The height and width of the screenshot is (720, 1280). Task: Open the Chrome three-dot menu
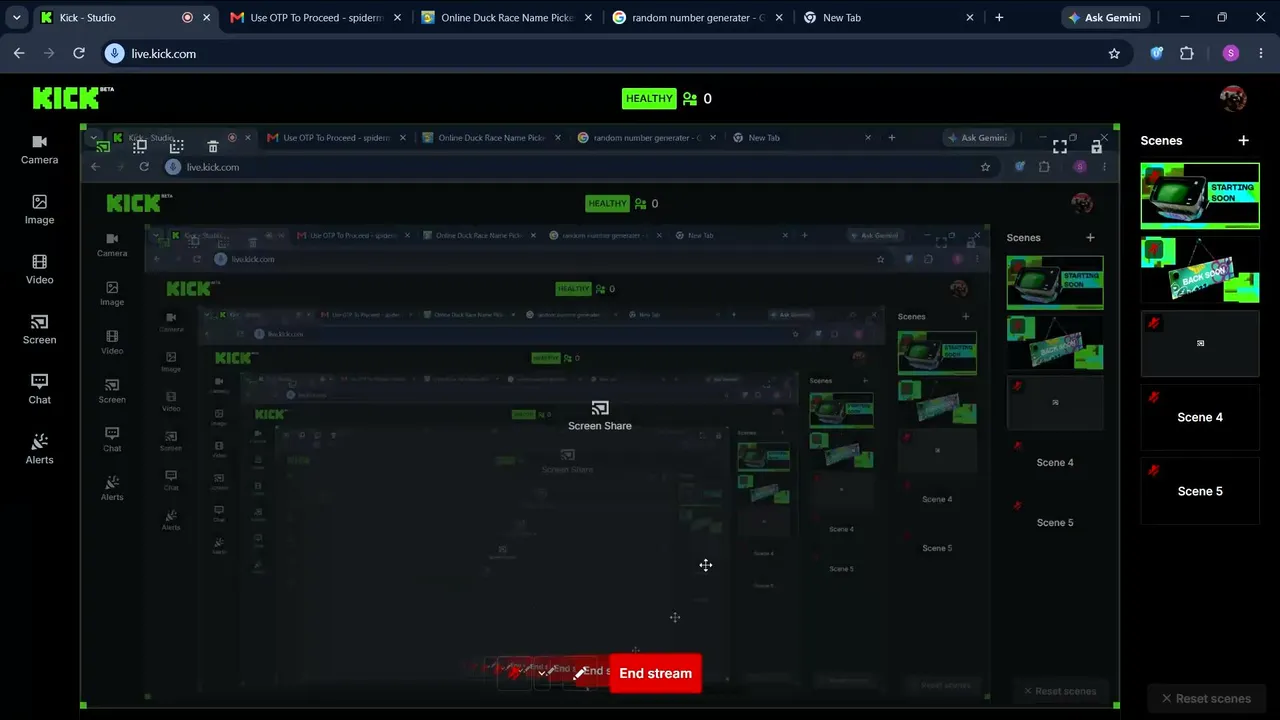1260,54
